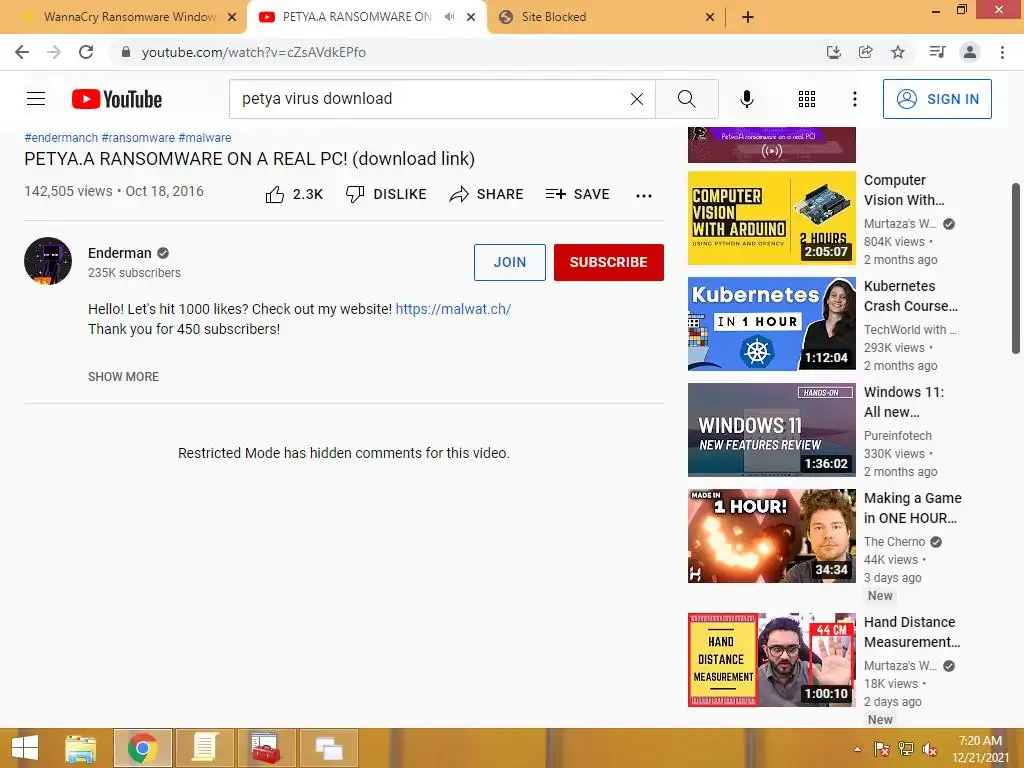Click the #malware hashtag
Viewport: 1024px width, 768px height.
point(204,138)
